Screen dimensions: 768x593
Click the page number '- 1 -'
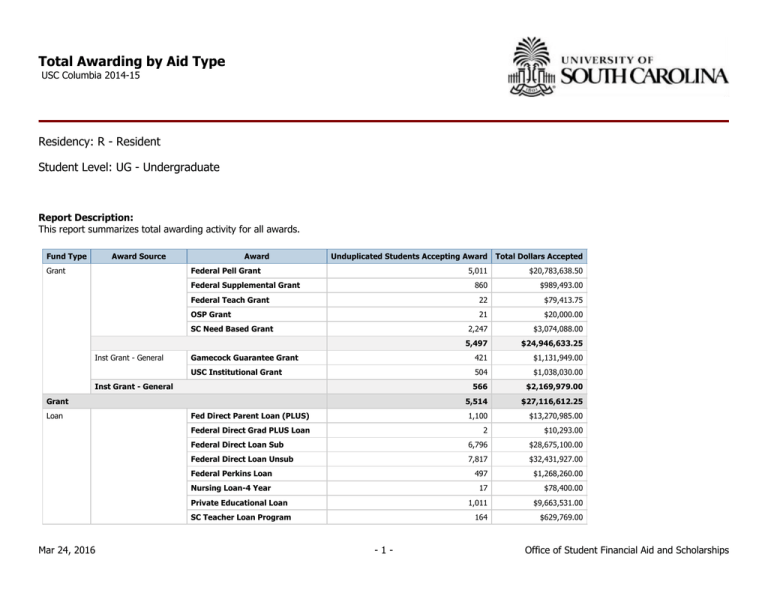pyautogui.click(x=384, y=550)
